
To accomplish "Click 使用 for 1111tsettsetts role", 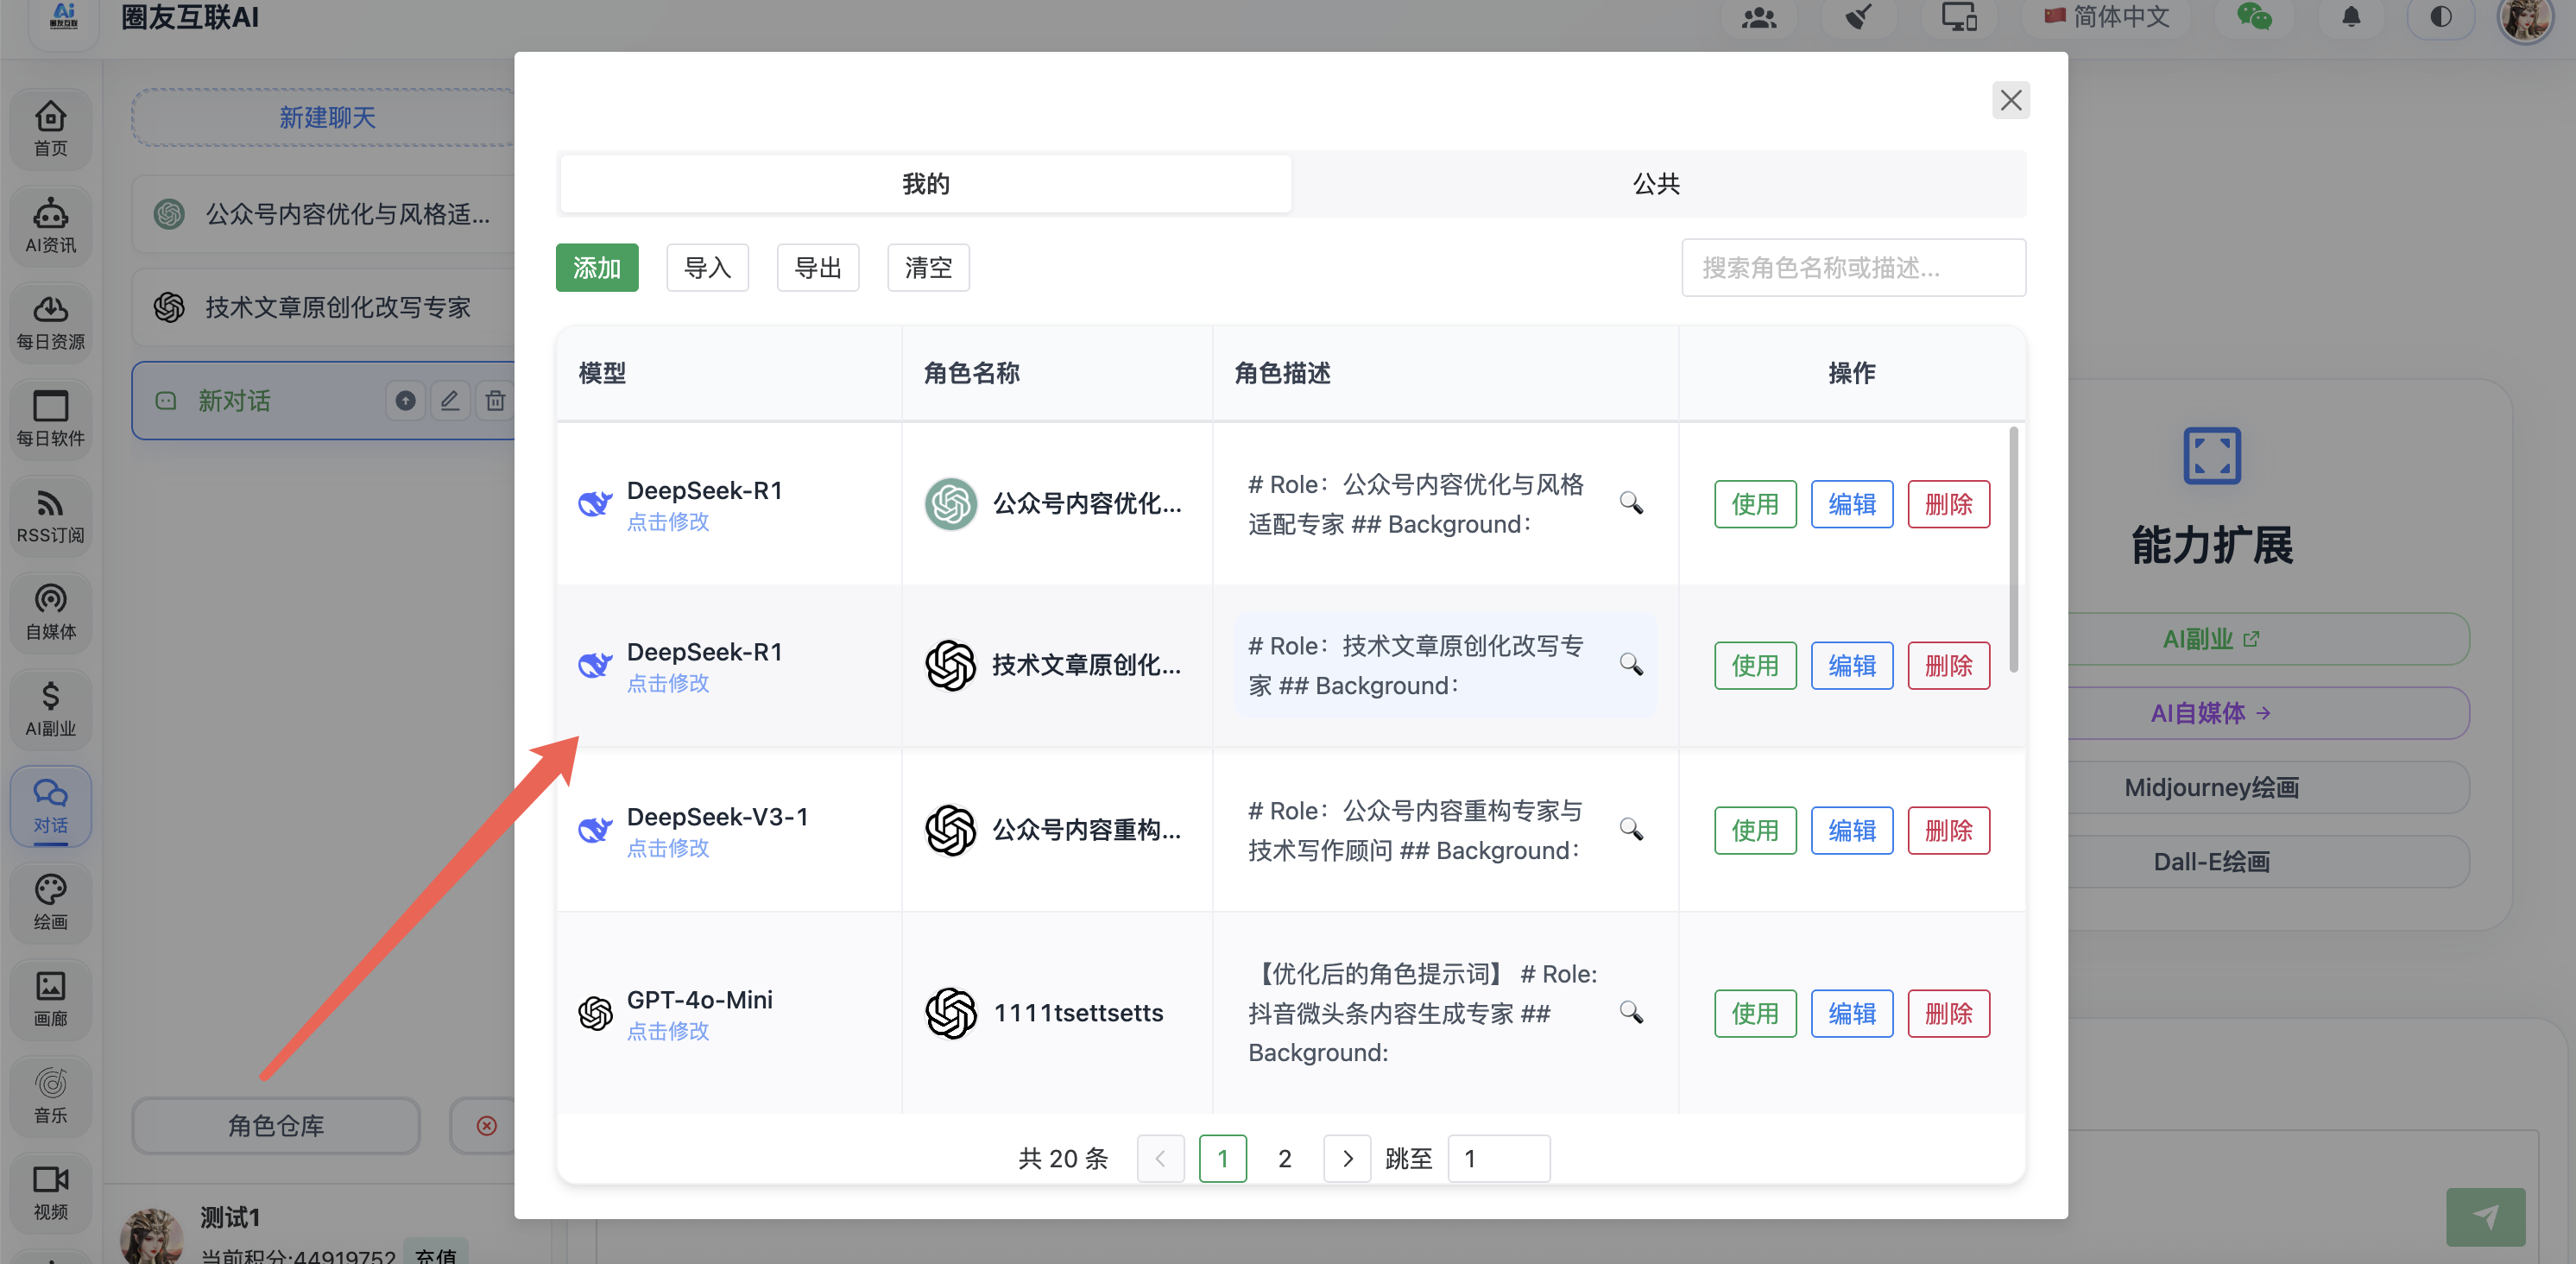I will pyautogui.click(x=1755, y=1014).
